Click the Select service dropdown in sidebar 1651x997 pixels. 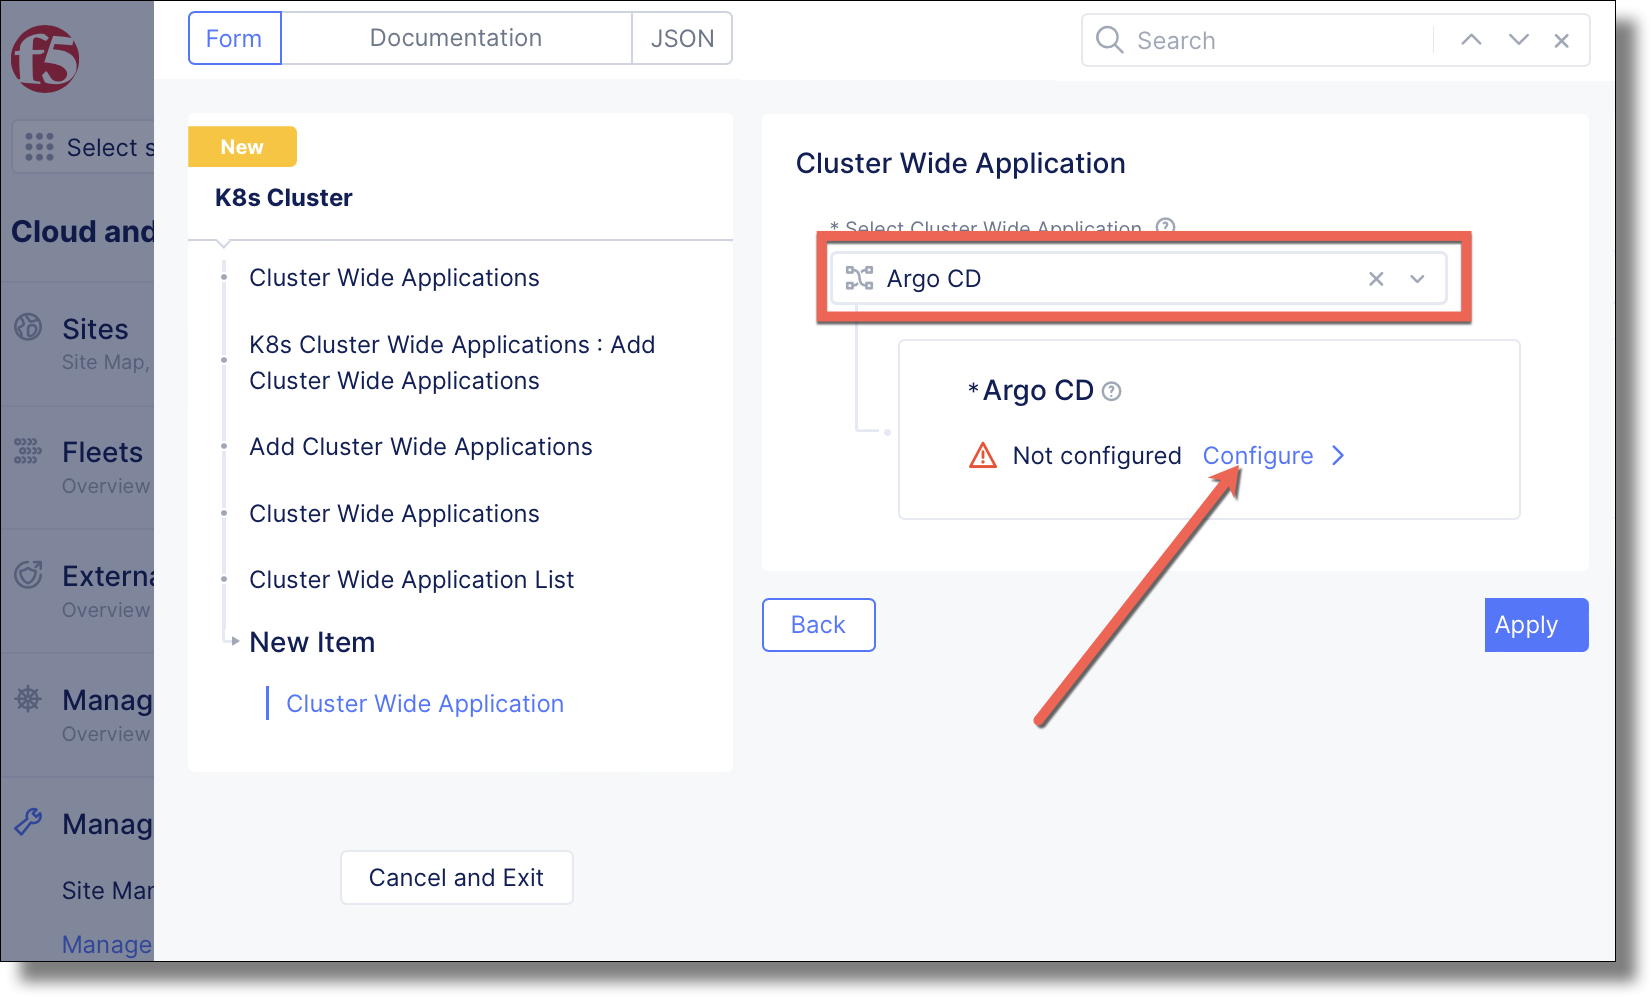coord(84,147)
